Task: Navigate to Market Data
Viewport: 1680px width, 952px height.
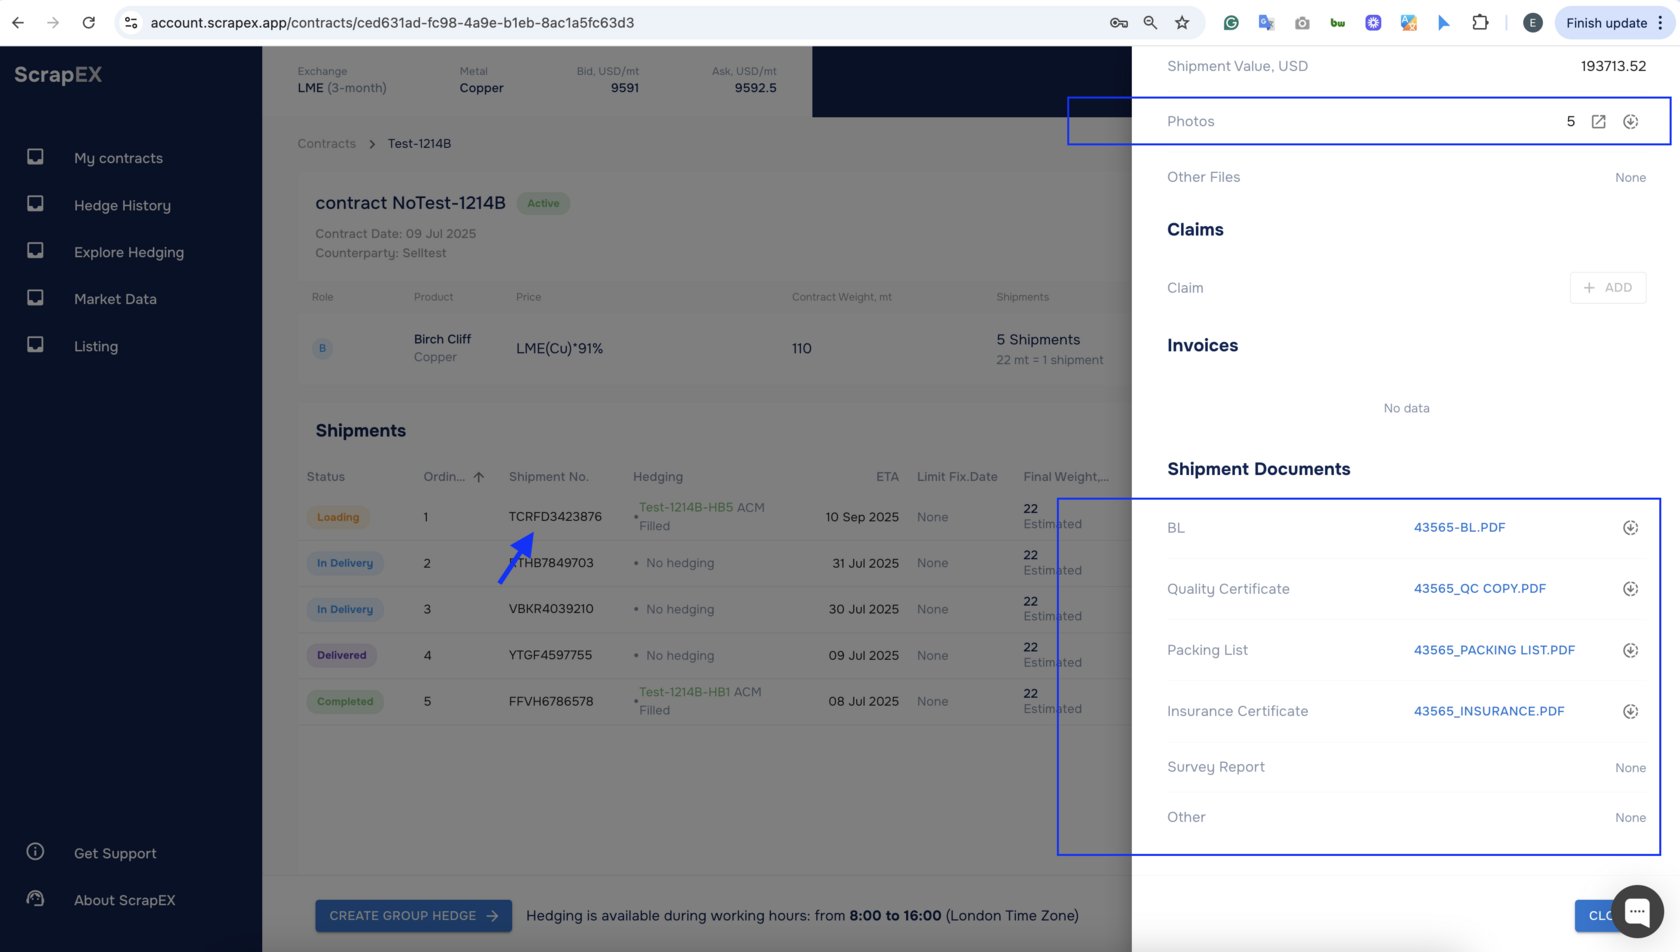Action: click(x=115, y=299)
